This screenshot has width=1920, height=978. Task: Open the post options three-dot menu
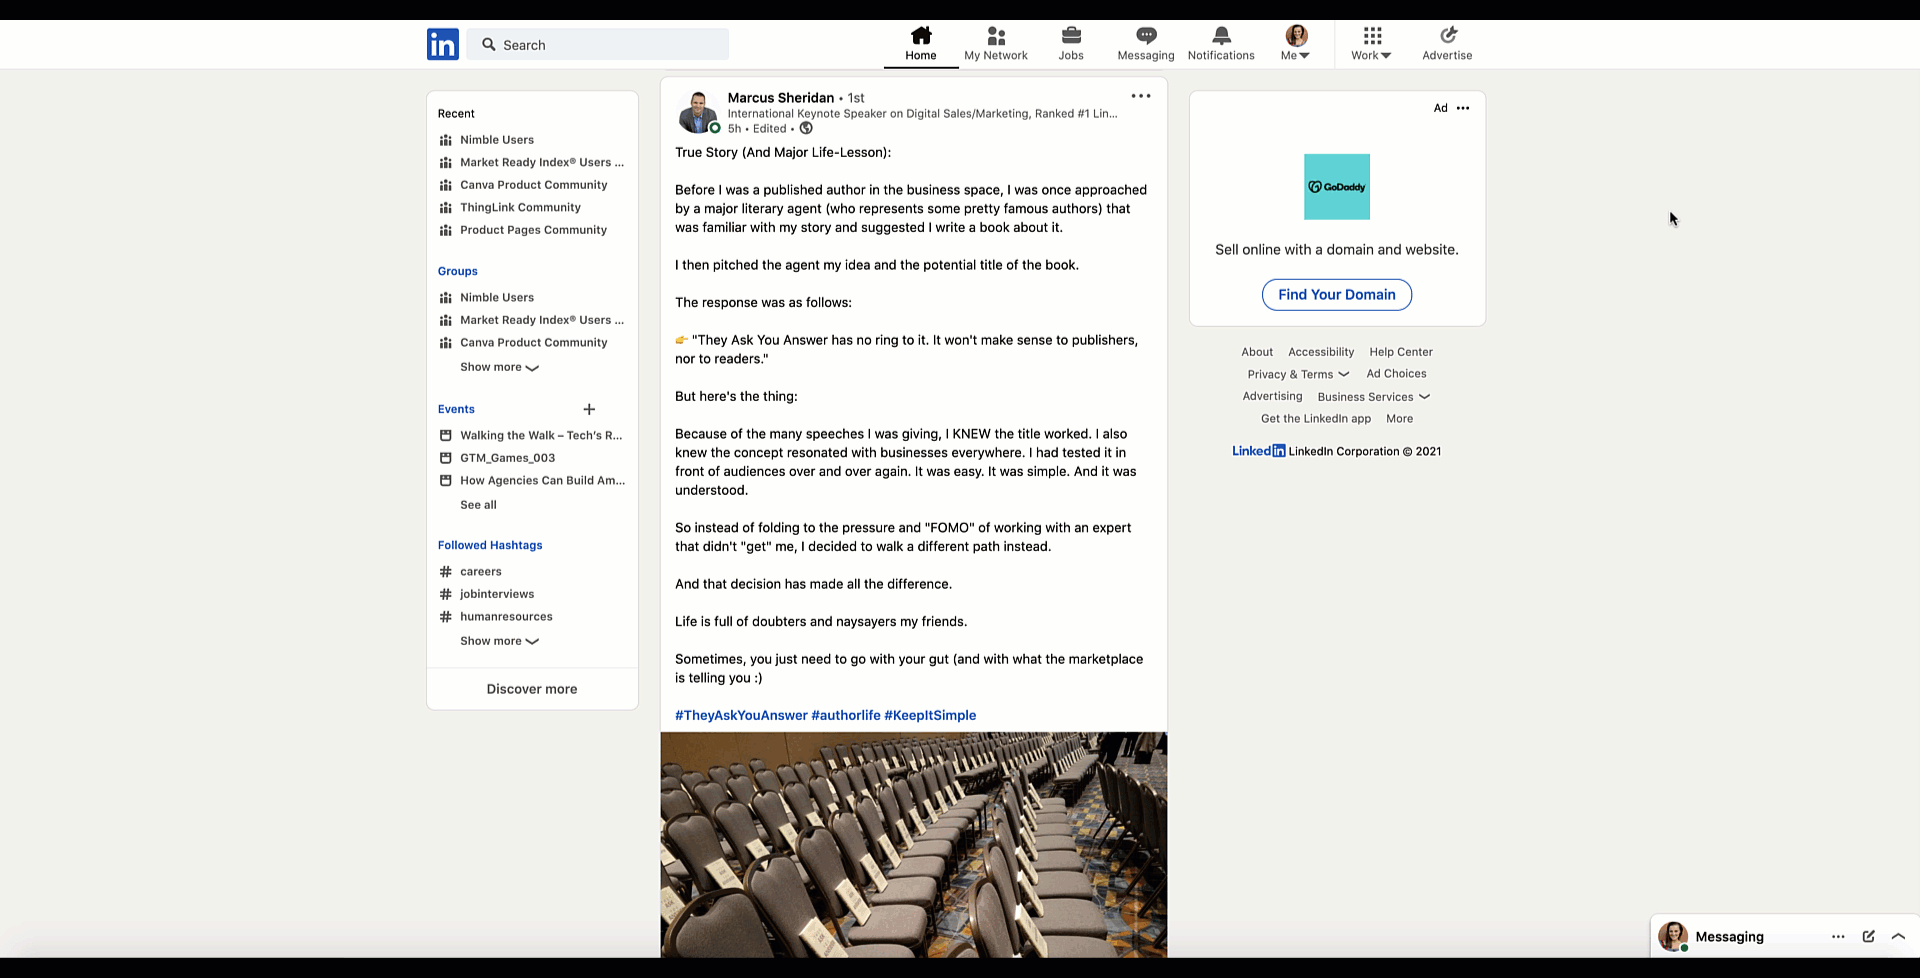(x=1141, y=96)
